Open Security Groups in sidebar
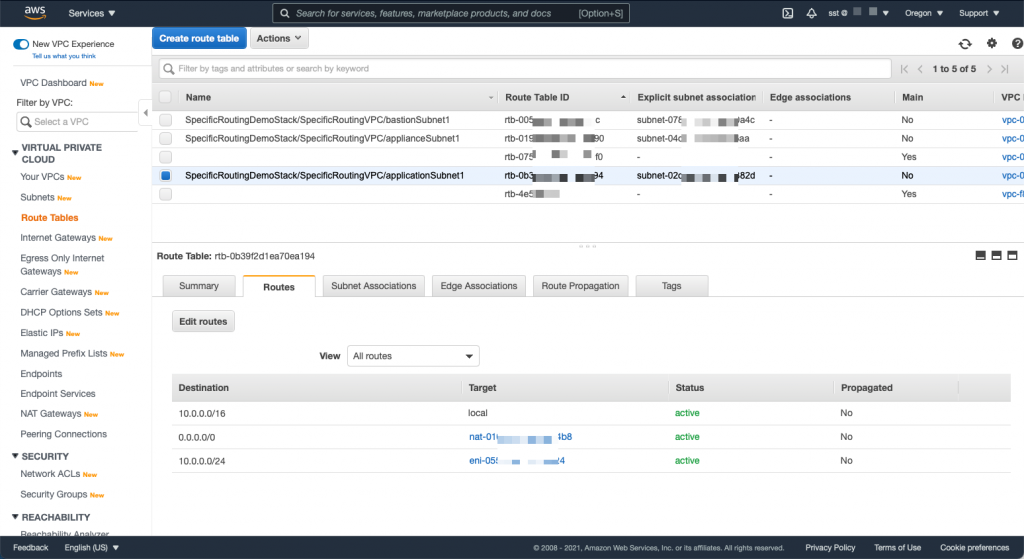The image size is (1024, 559). pos(54,494)
